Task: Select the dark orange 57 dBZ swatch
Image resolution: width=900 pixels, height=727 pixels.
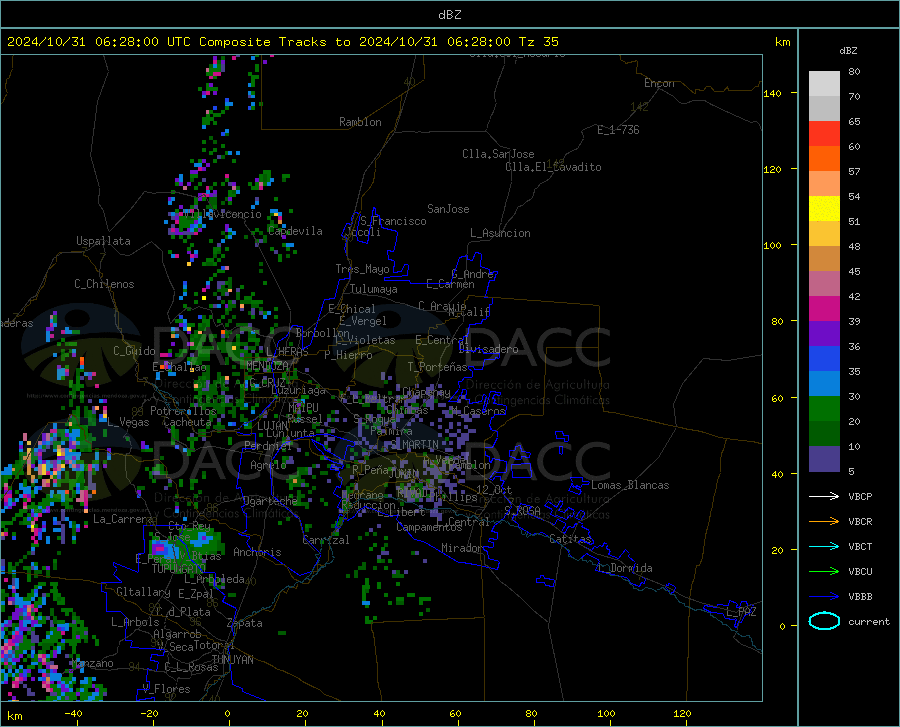Action: (824, 159)
